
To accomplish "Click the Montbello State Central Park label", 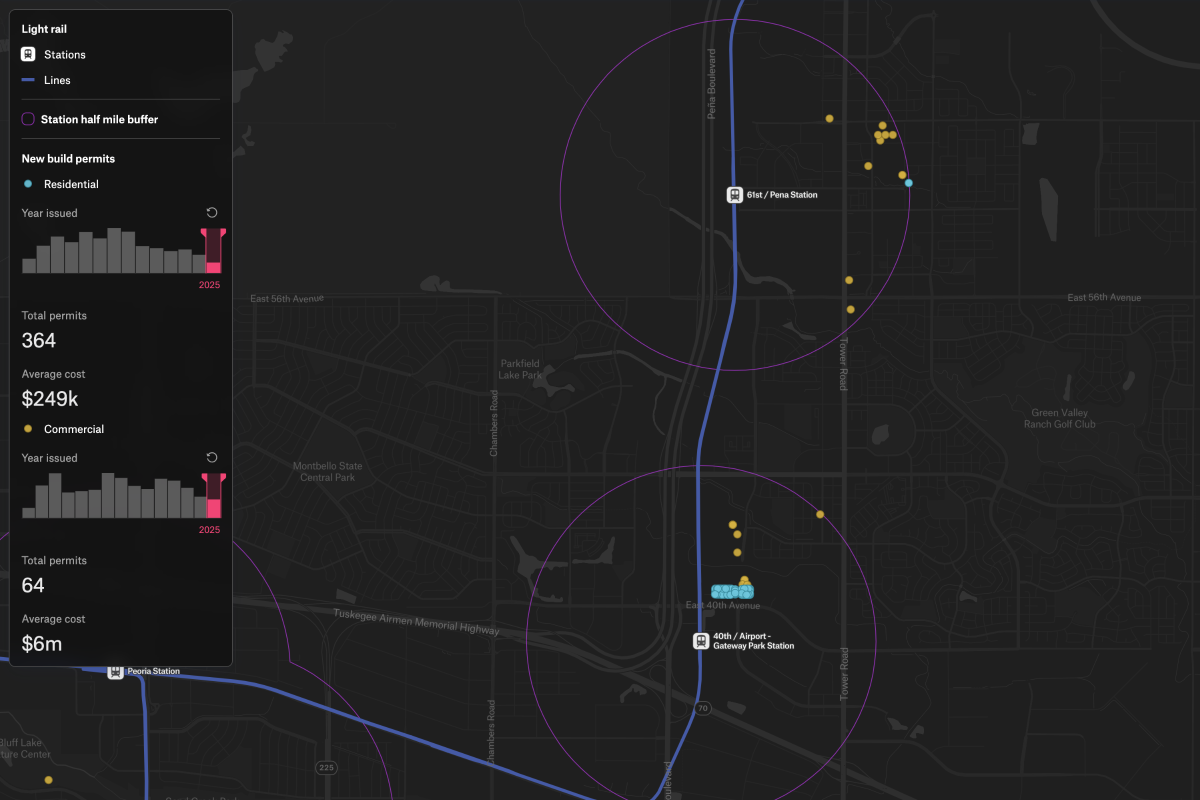I will [x=328, y=472].
